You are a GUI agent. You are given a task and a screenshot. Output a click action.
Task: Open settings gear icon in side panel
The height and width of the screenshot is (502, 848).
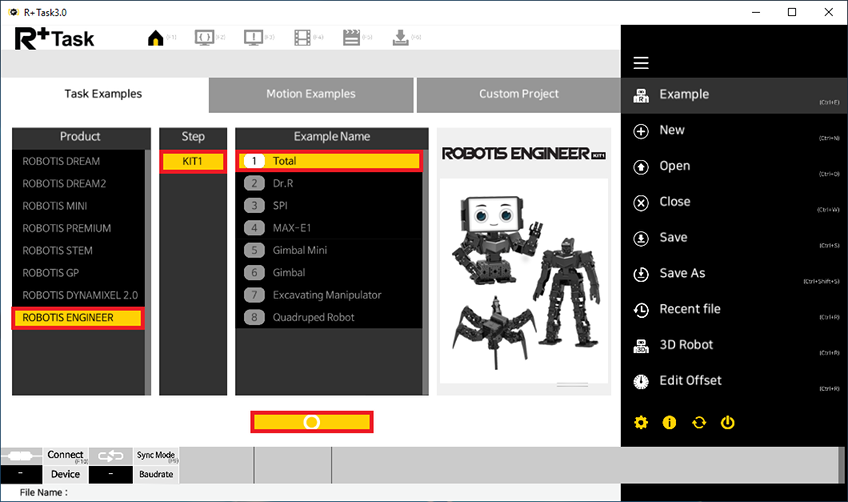click(641, 422)
